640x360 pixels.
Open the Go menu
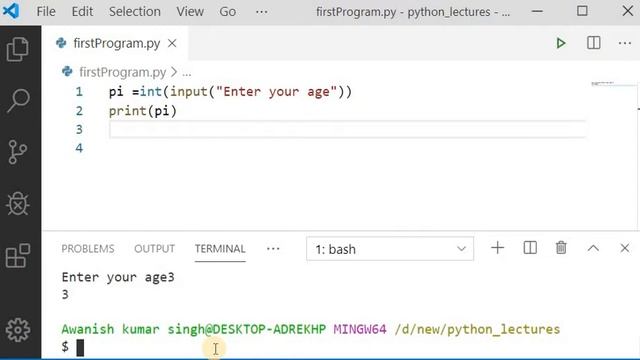pyautogui.click(x=227, y=11)
